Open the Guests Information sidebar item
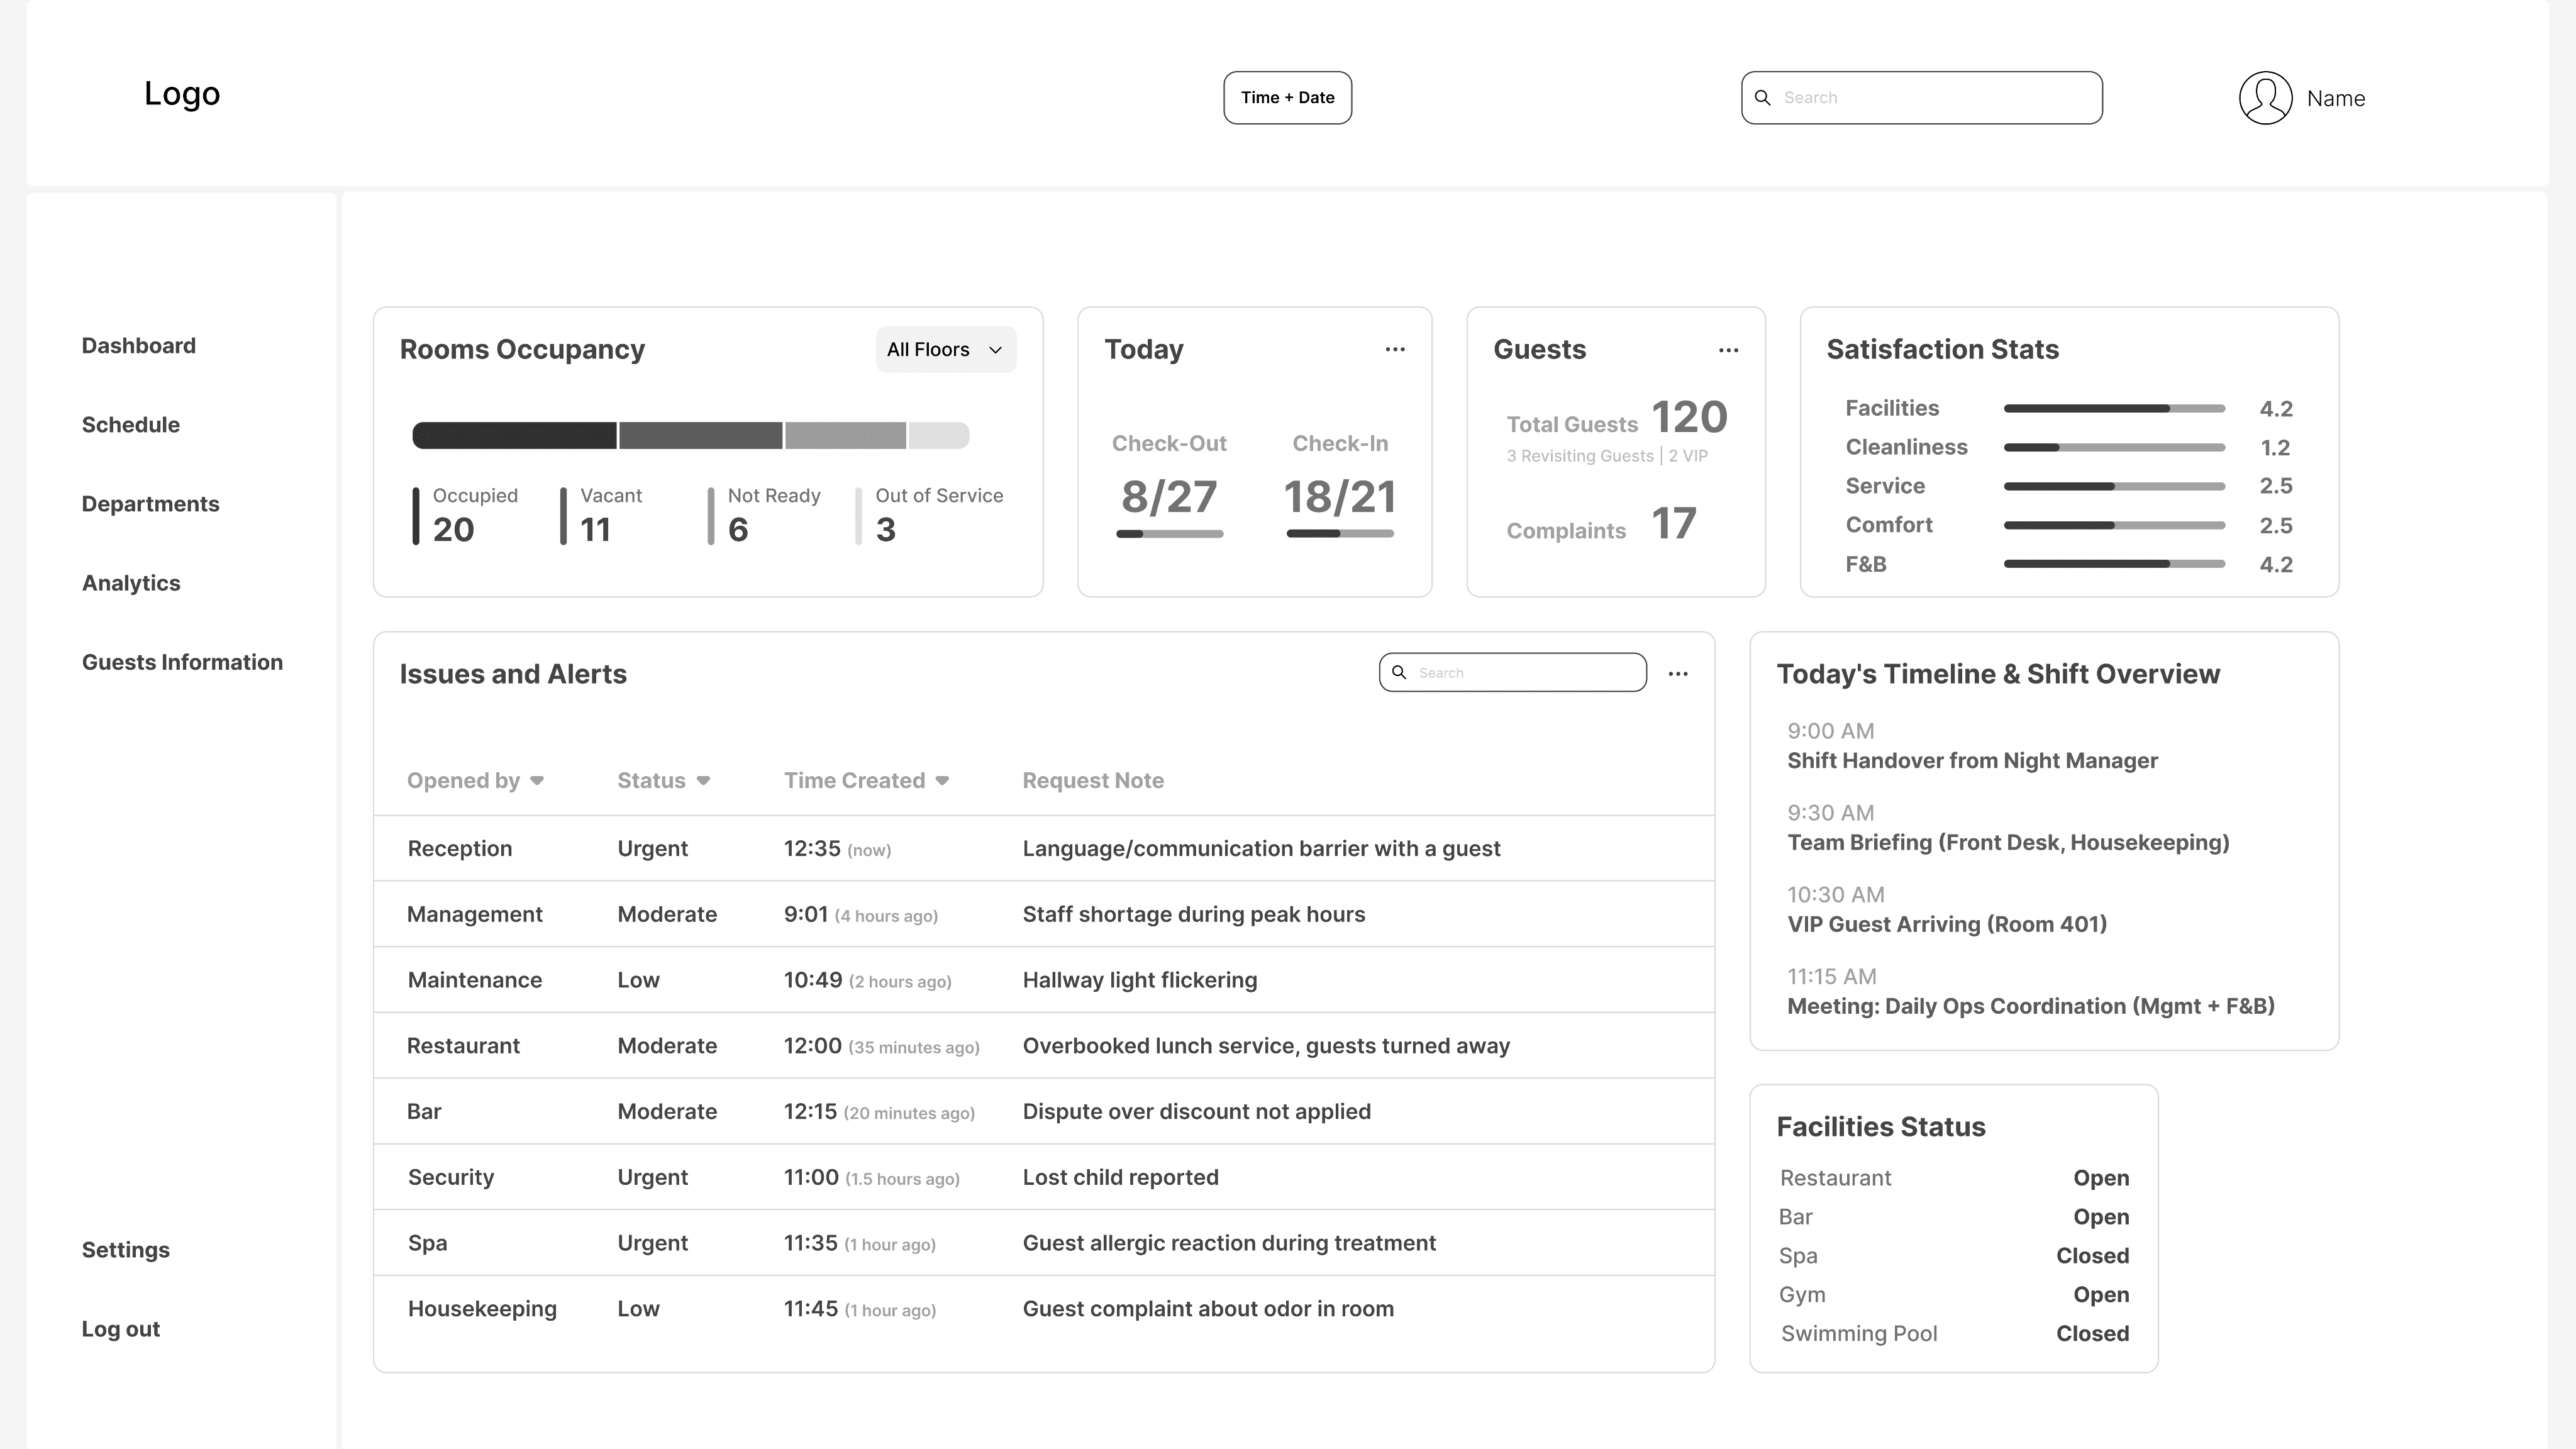 click(182, 662)
